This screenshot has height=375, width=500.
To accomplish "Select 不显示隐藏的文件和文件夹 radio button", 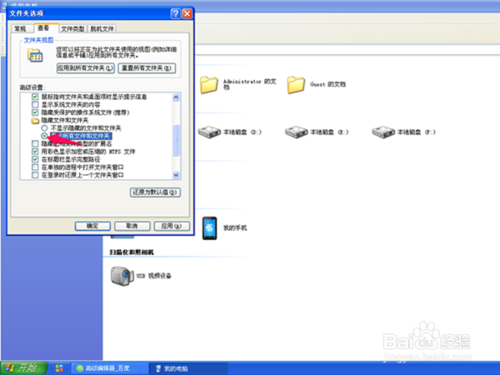I will click(44, 128).
